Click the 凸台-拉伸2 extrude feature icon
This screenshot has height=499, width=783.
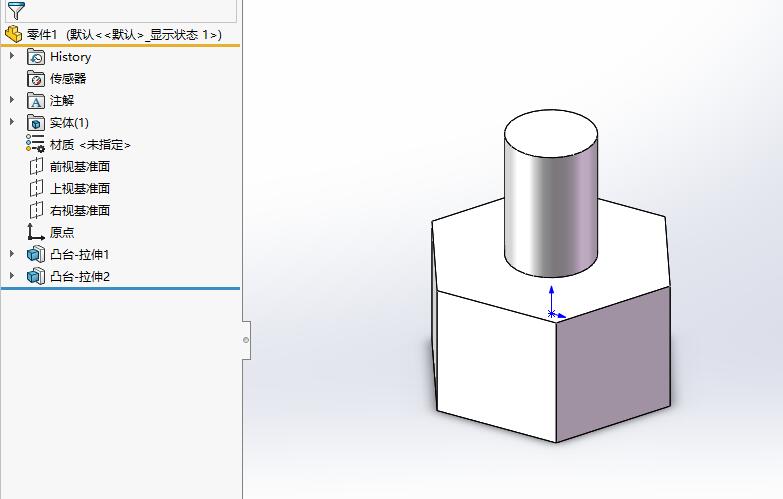click(x=36, y=276)
